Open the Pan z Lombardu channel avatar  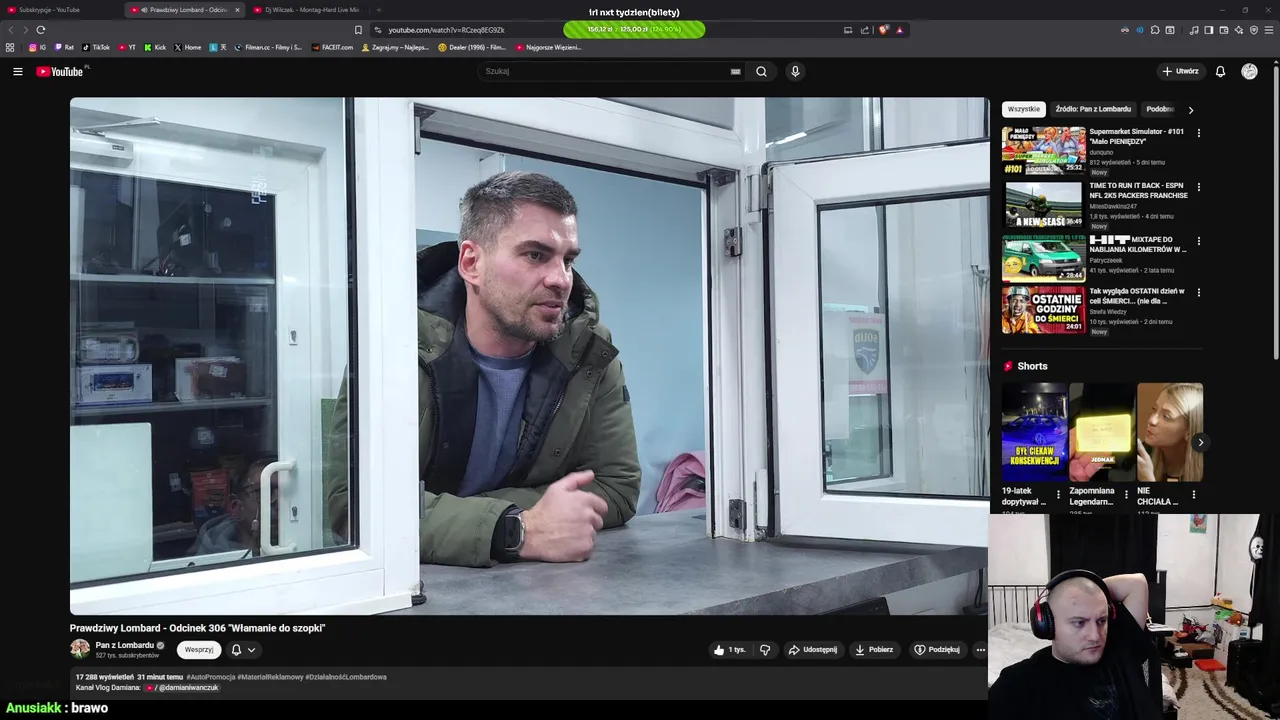pyautogui.click(x=80, y=649)
